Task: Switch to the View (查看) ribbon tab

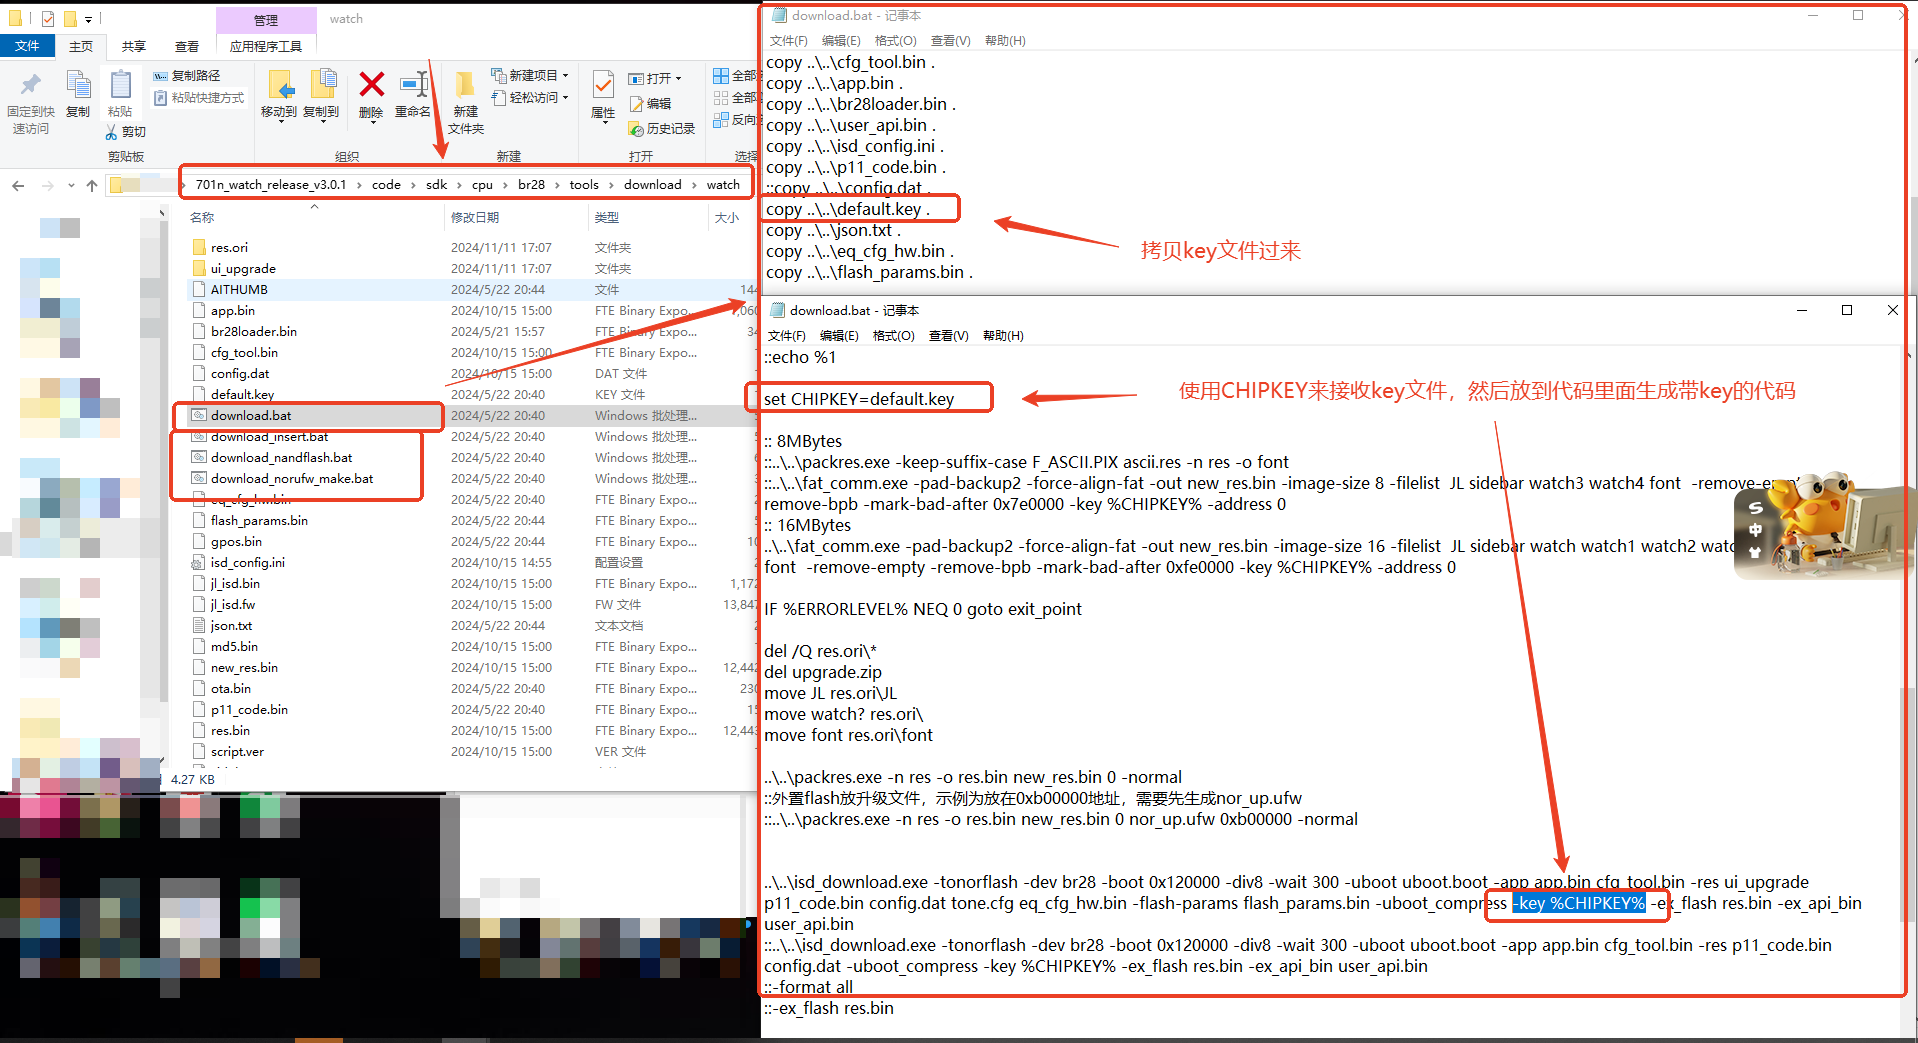Action: 186,46
